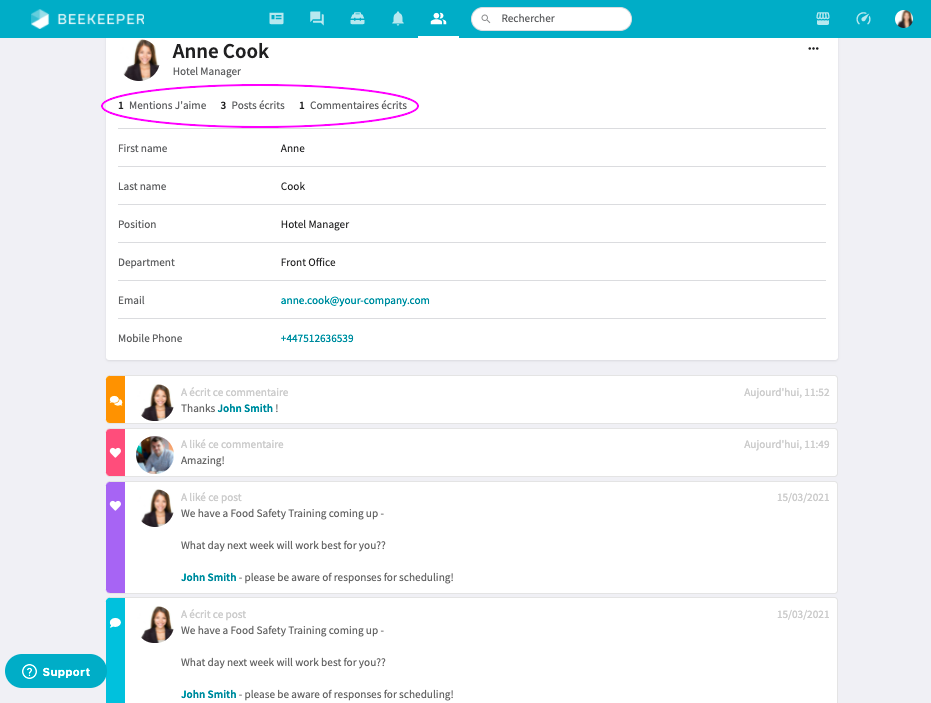
Task: Open the chat messages icon
Action: pyautogui.click(x=317, y=19)
